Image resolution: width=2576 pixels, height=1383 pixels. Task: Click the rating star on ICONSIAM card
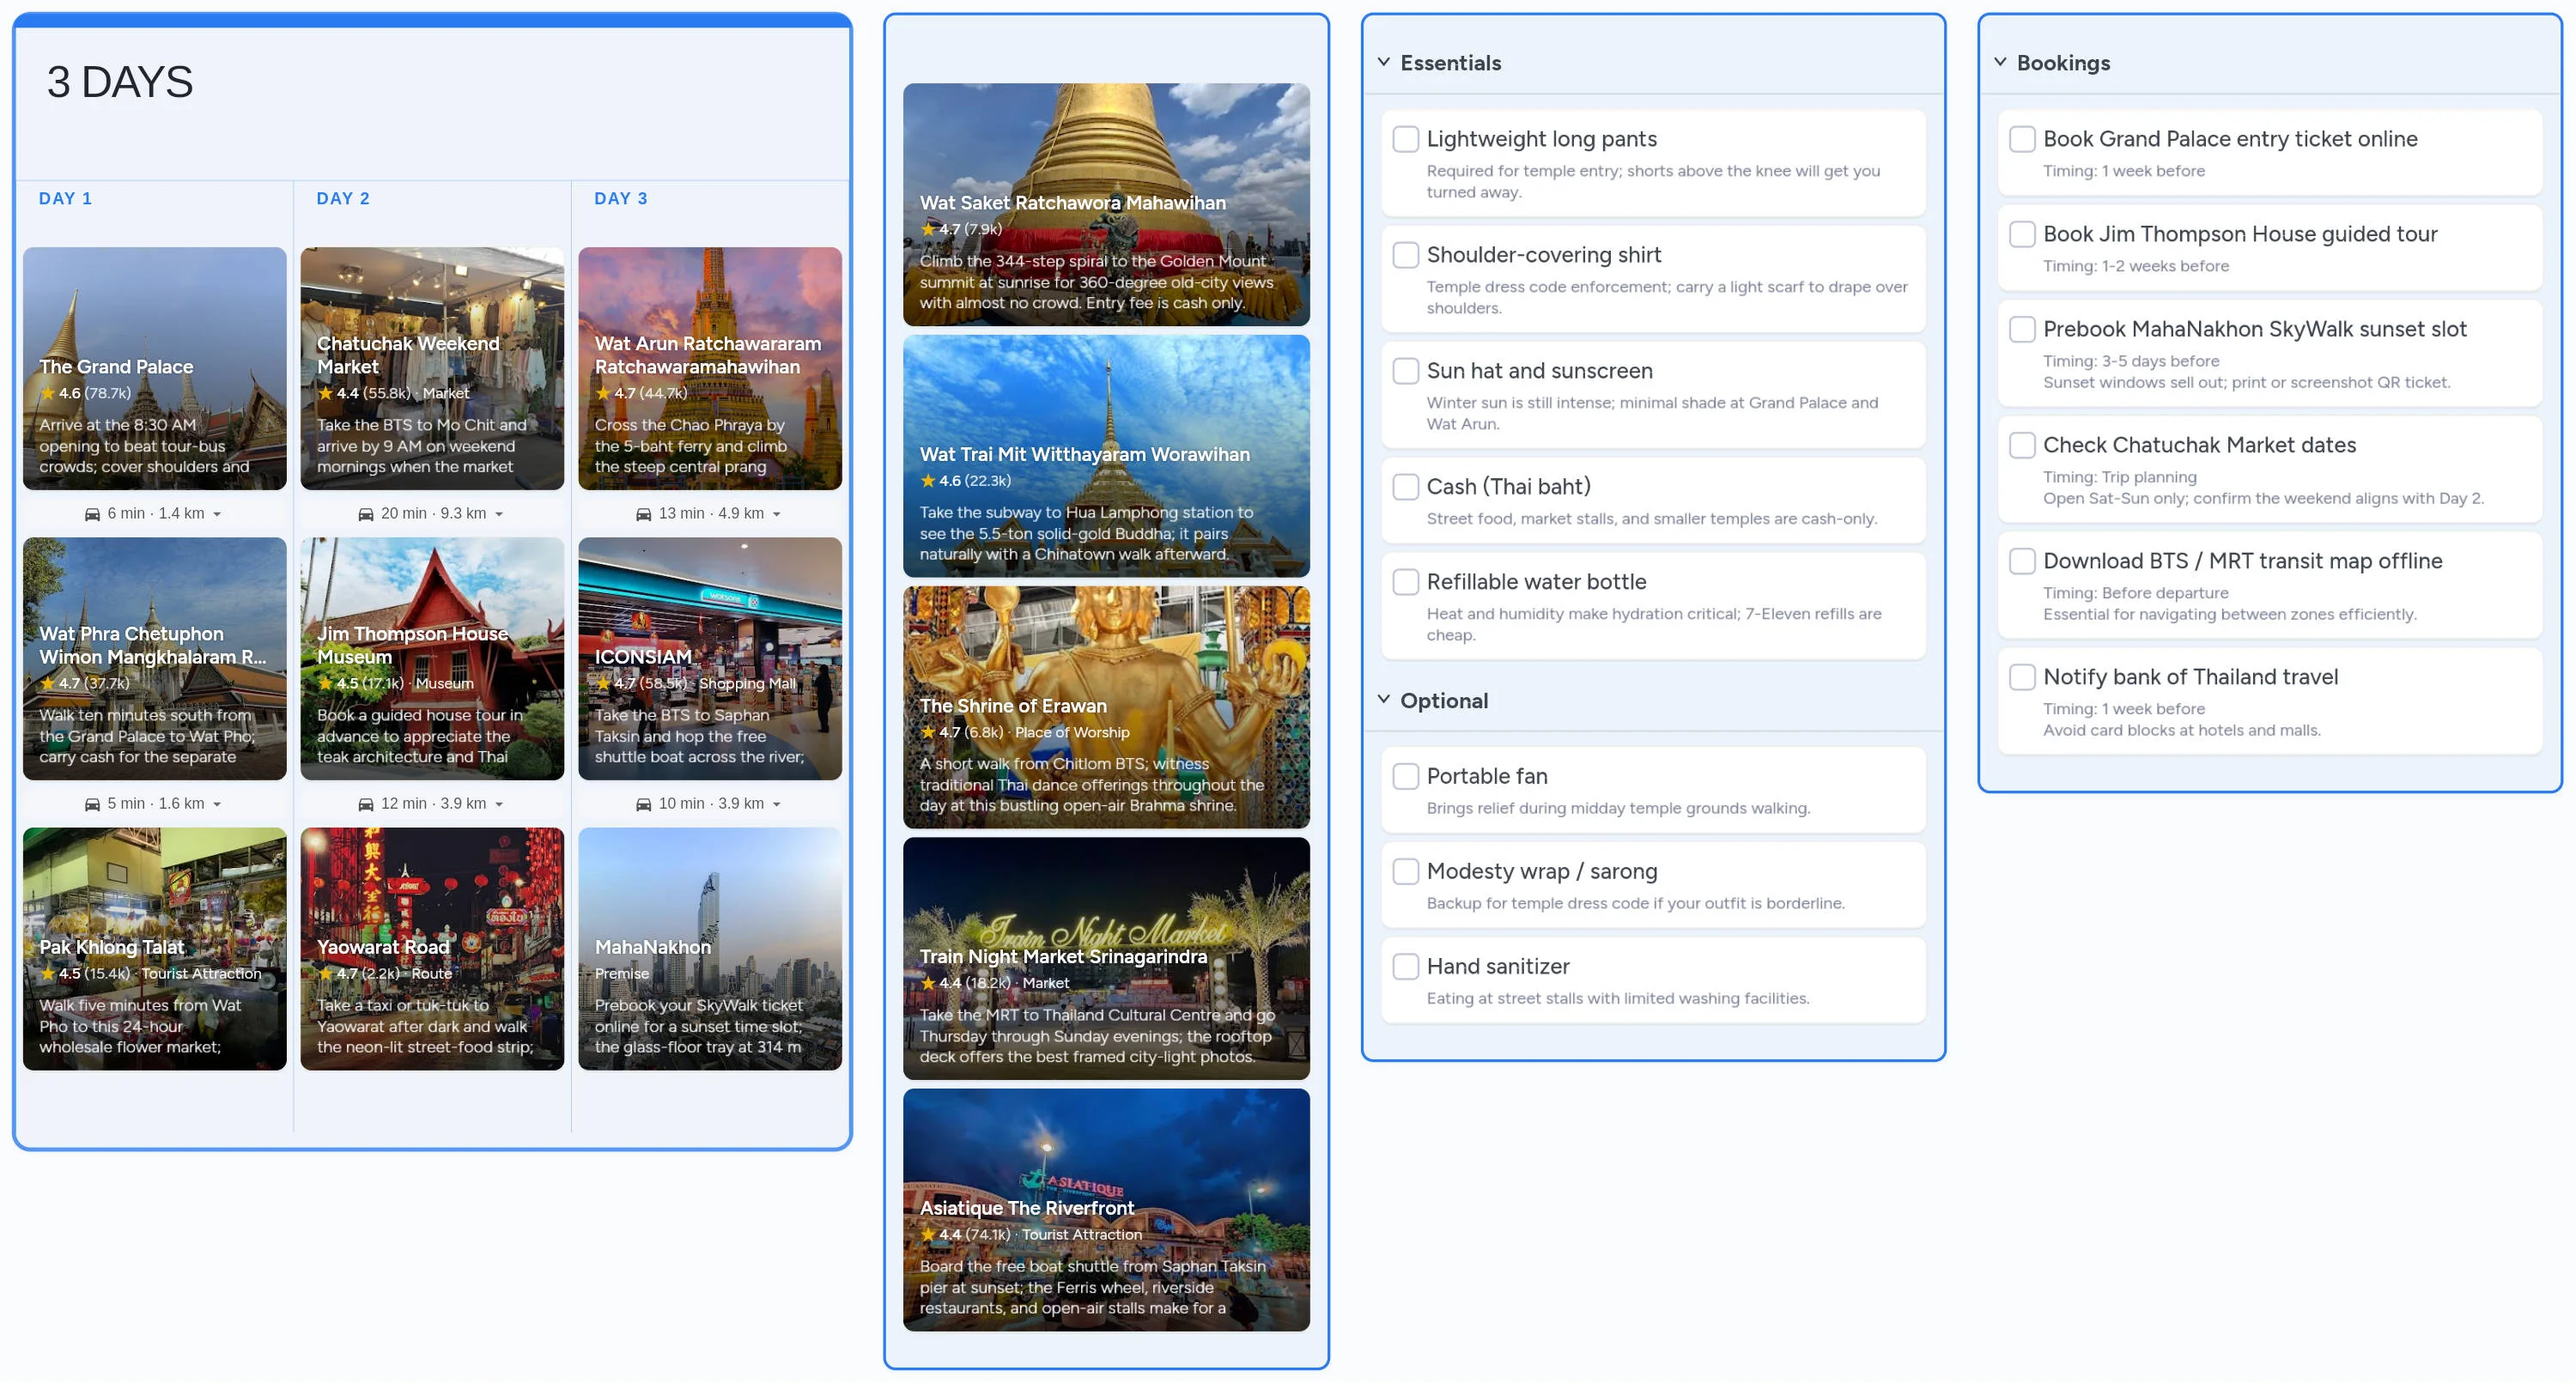(x=603, y=683)
